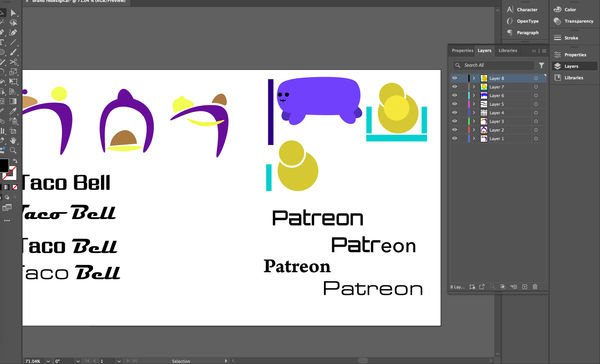Click the Layer 3 thumbnail
This screenshot has height=364, width=600.
point(484,121)
